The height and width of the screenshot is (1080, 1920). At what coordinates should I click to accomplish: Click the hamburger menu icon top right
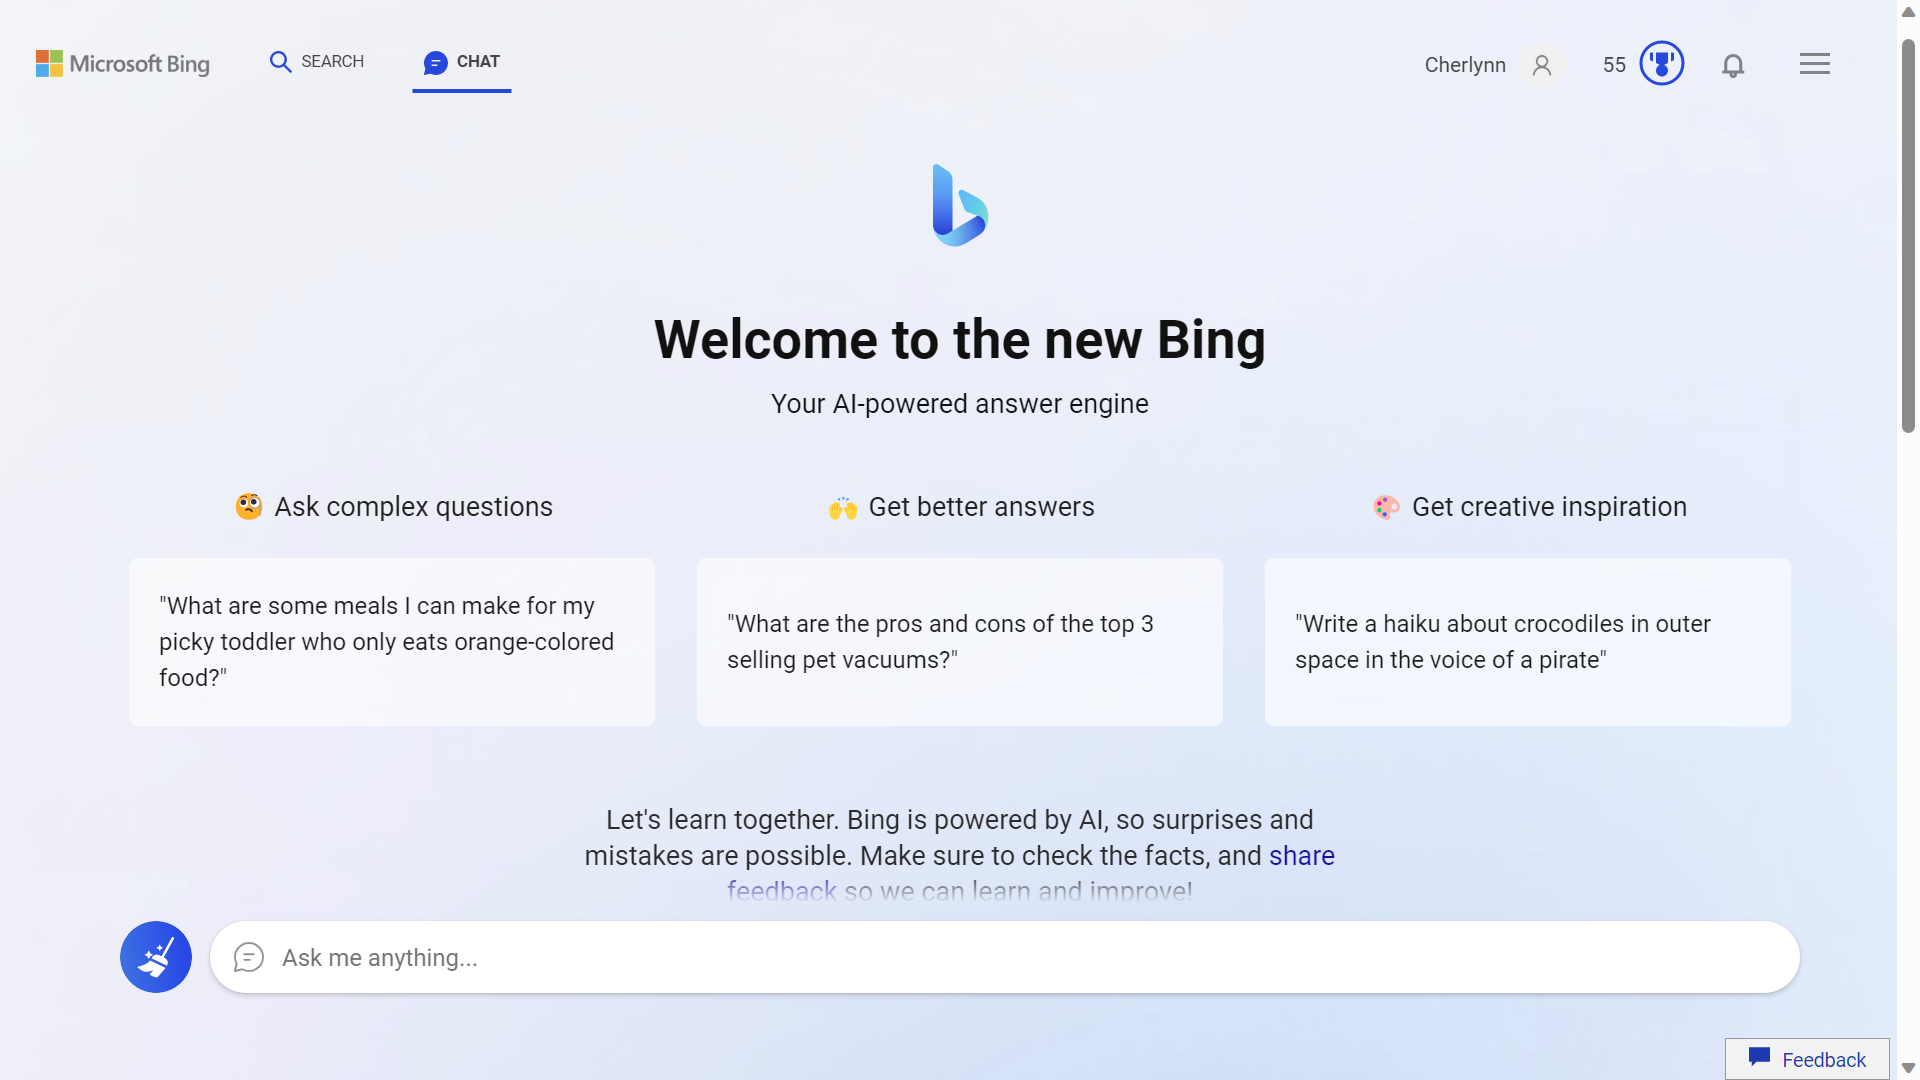tap(1815, 62)
